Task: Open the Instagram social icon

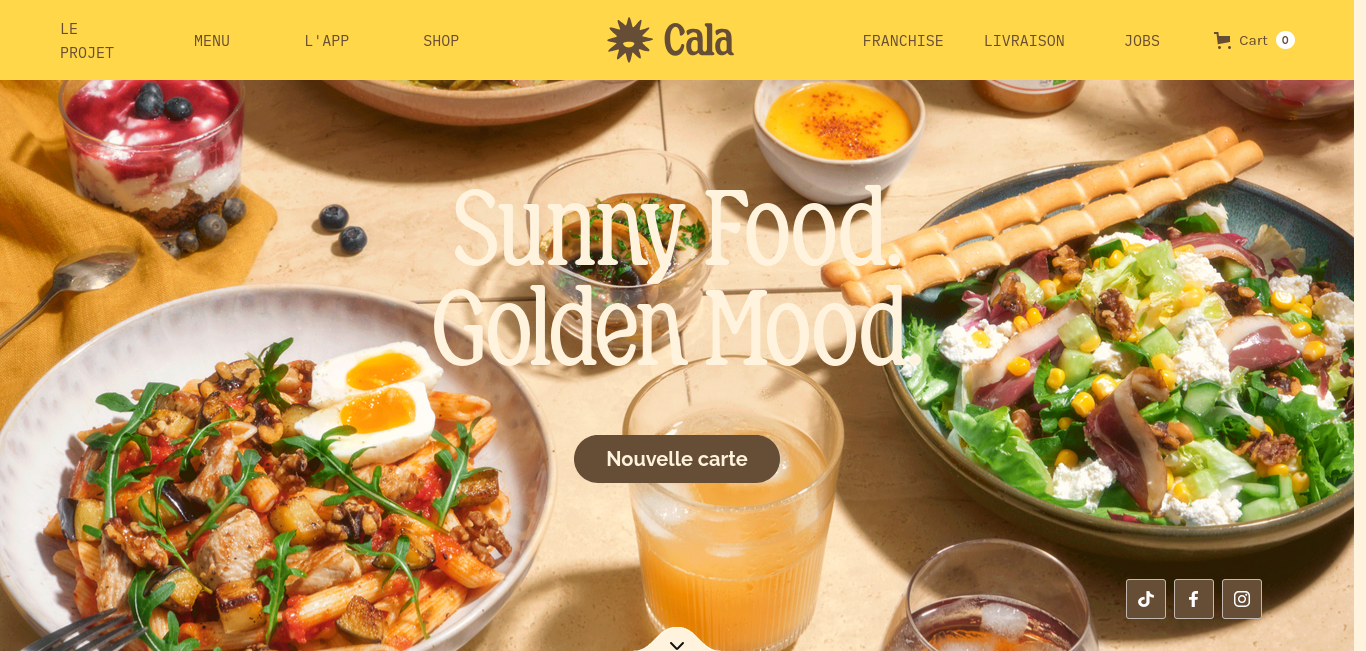Action: [x=1241, y=599]
